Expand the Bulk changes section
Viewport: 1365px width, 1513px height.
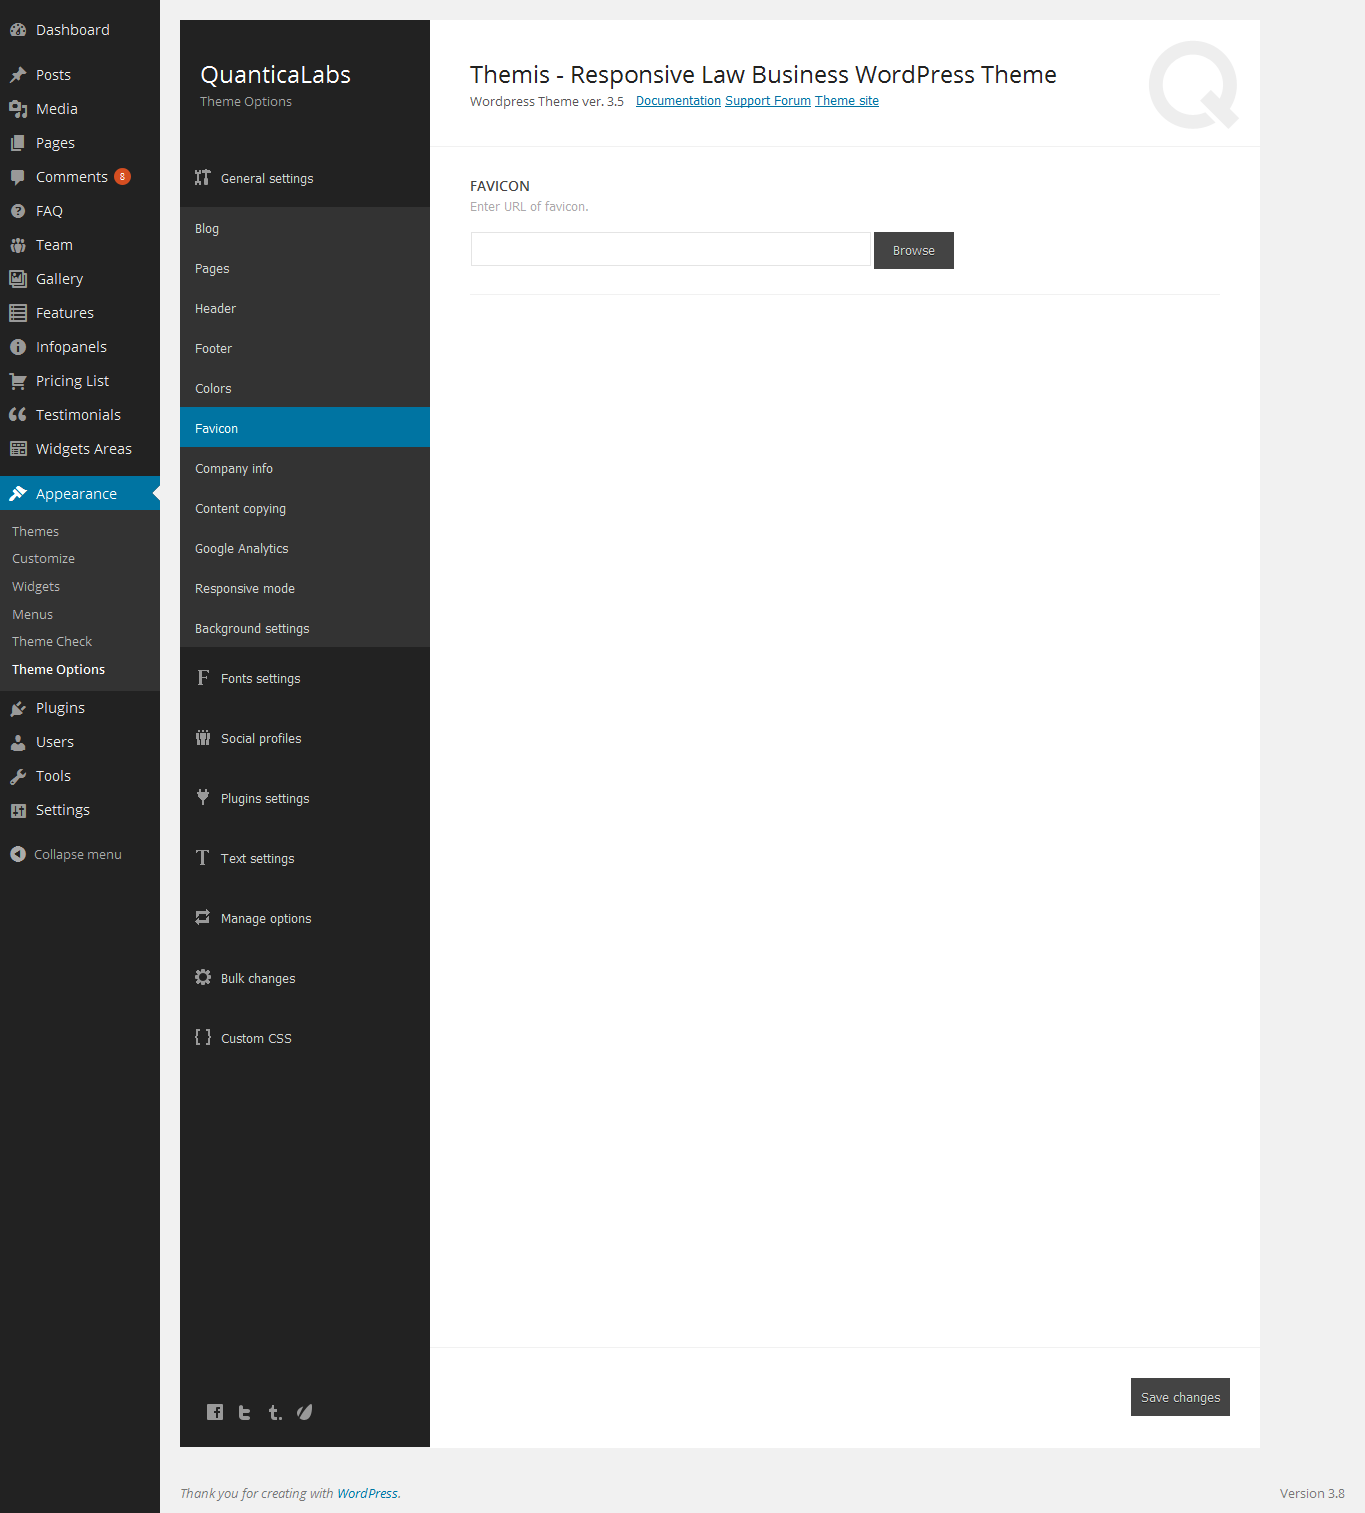coord(305,978)
